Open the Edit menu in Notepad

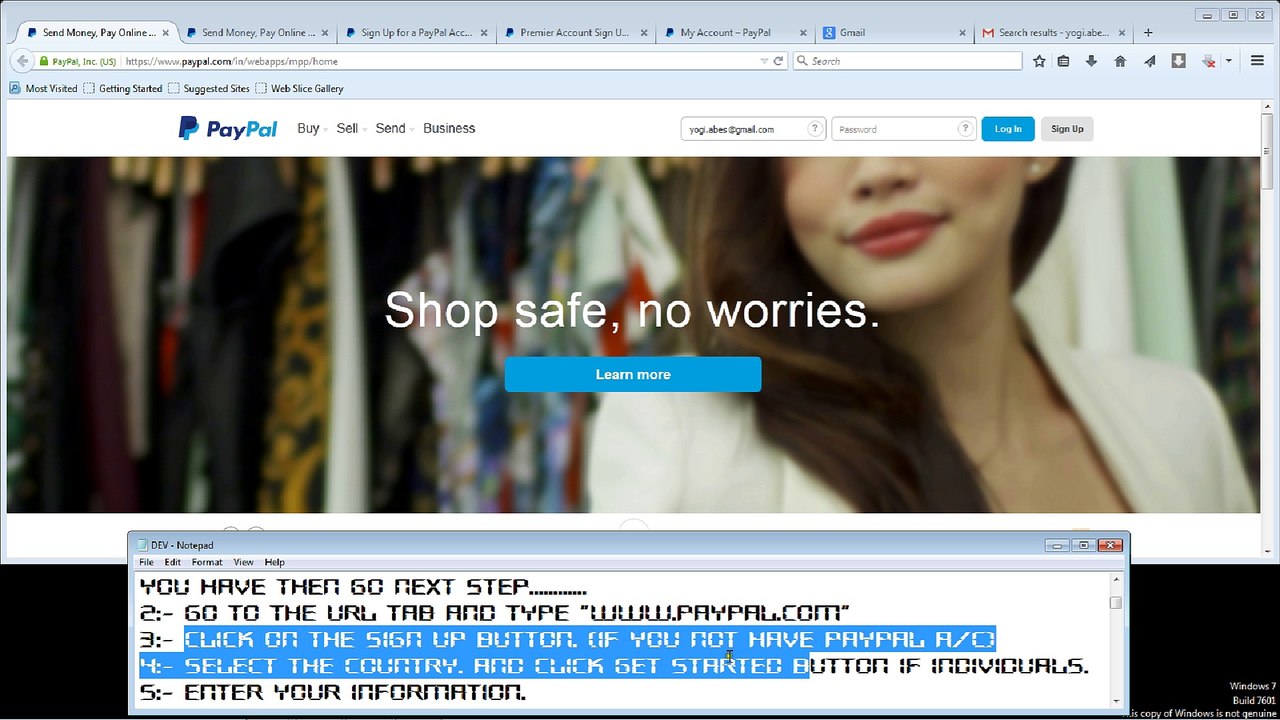point(173,562)
